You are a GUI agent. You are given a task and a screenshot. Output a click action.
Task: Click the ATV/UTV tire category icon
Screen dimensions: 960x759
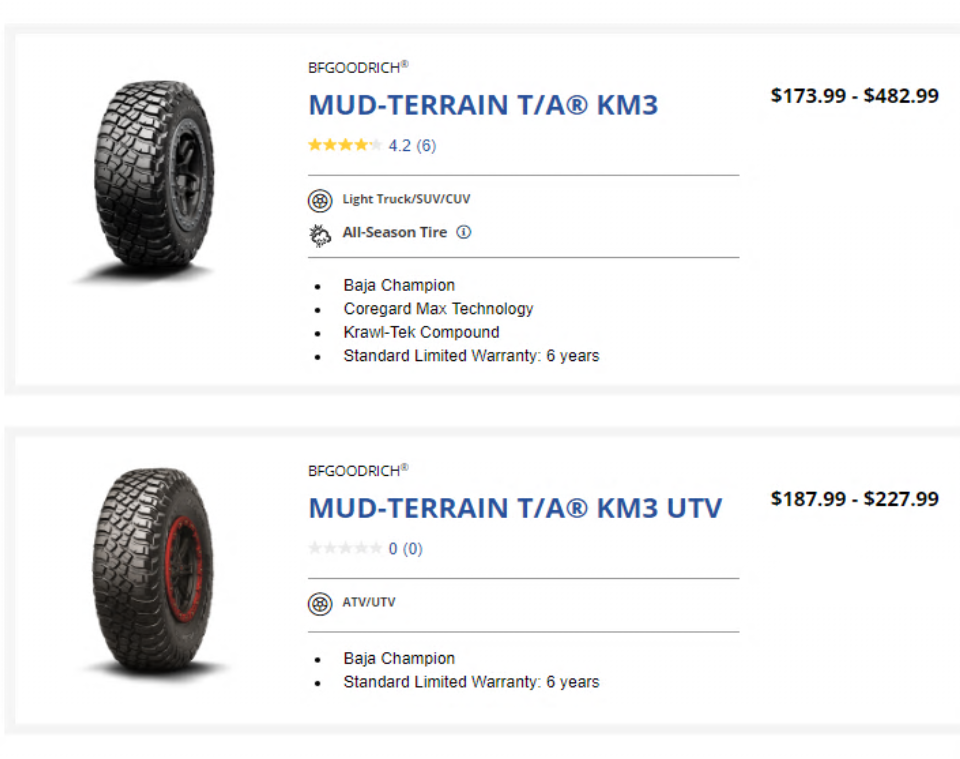point(320,604)
